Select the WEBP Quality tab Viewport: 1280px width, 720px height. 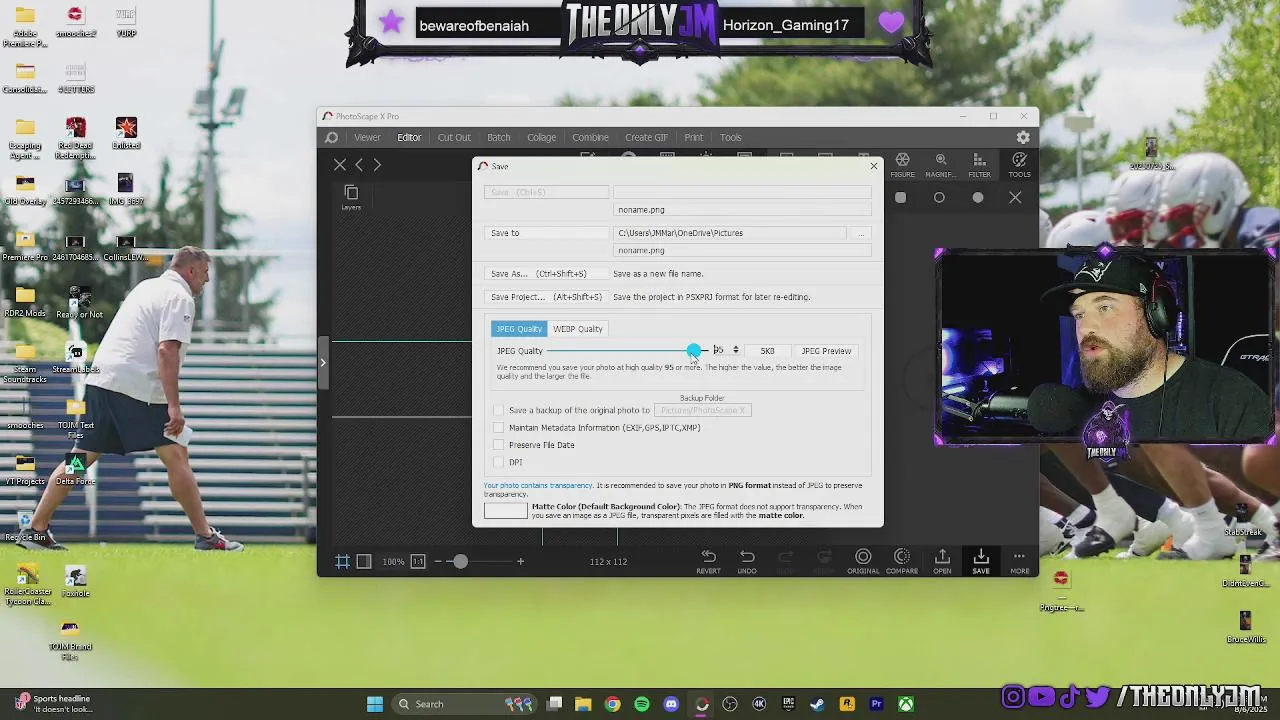[x=578, y=329]
